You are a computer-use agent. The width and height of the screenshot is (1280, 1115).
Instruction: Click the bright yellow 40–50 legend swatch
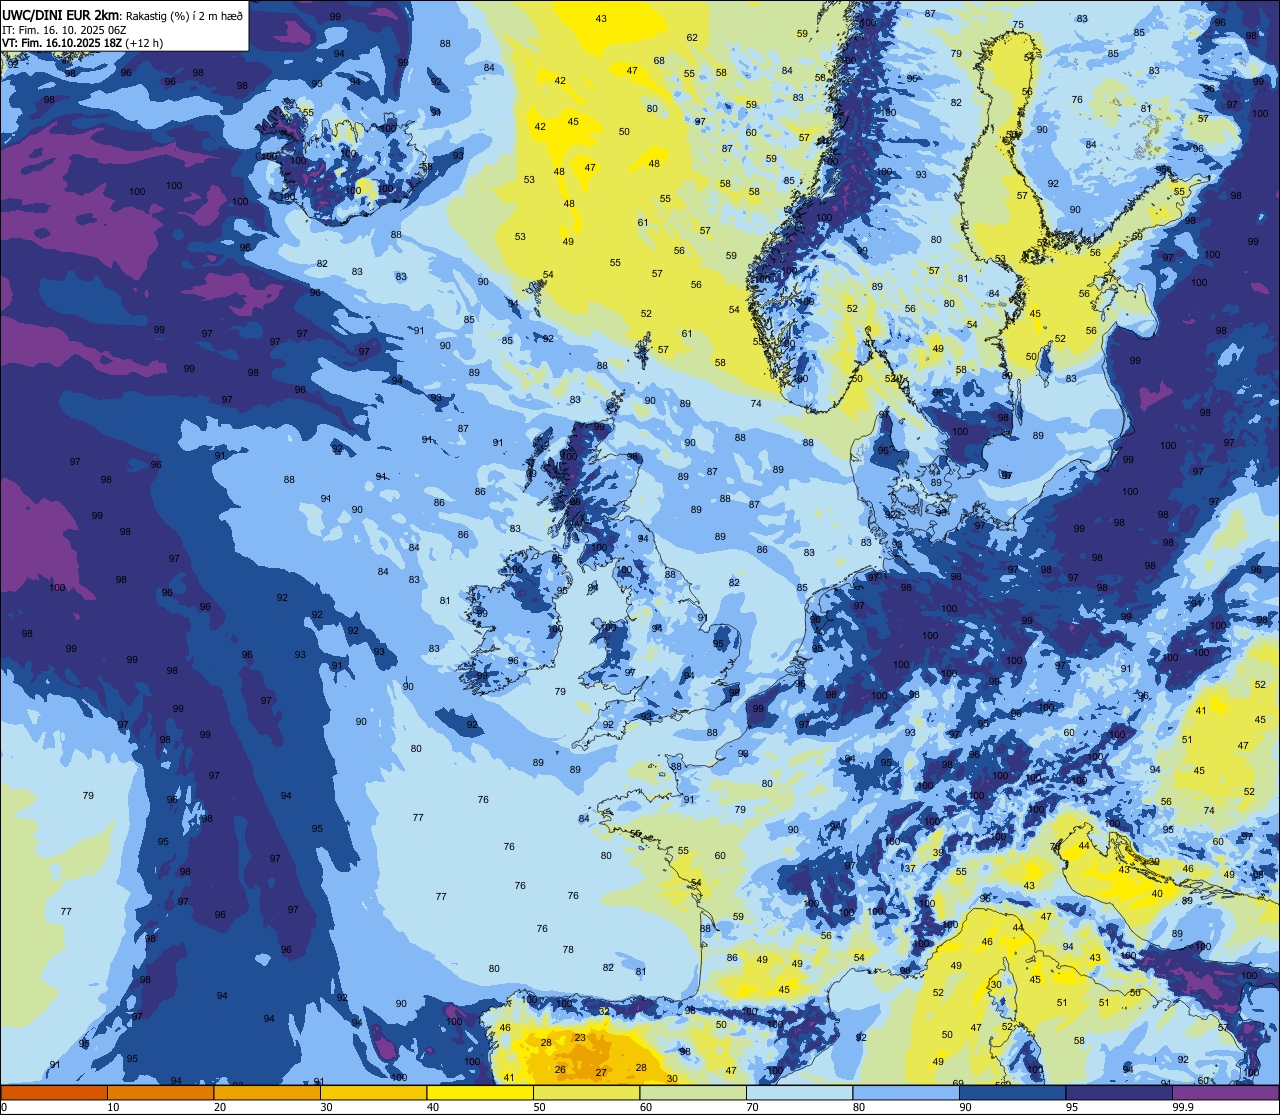coord(480,1092)
